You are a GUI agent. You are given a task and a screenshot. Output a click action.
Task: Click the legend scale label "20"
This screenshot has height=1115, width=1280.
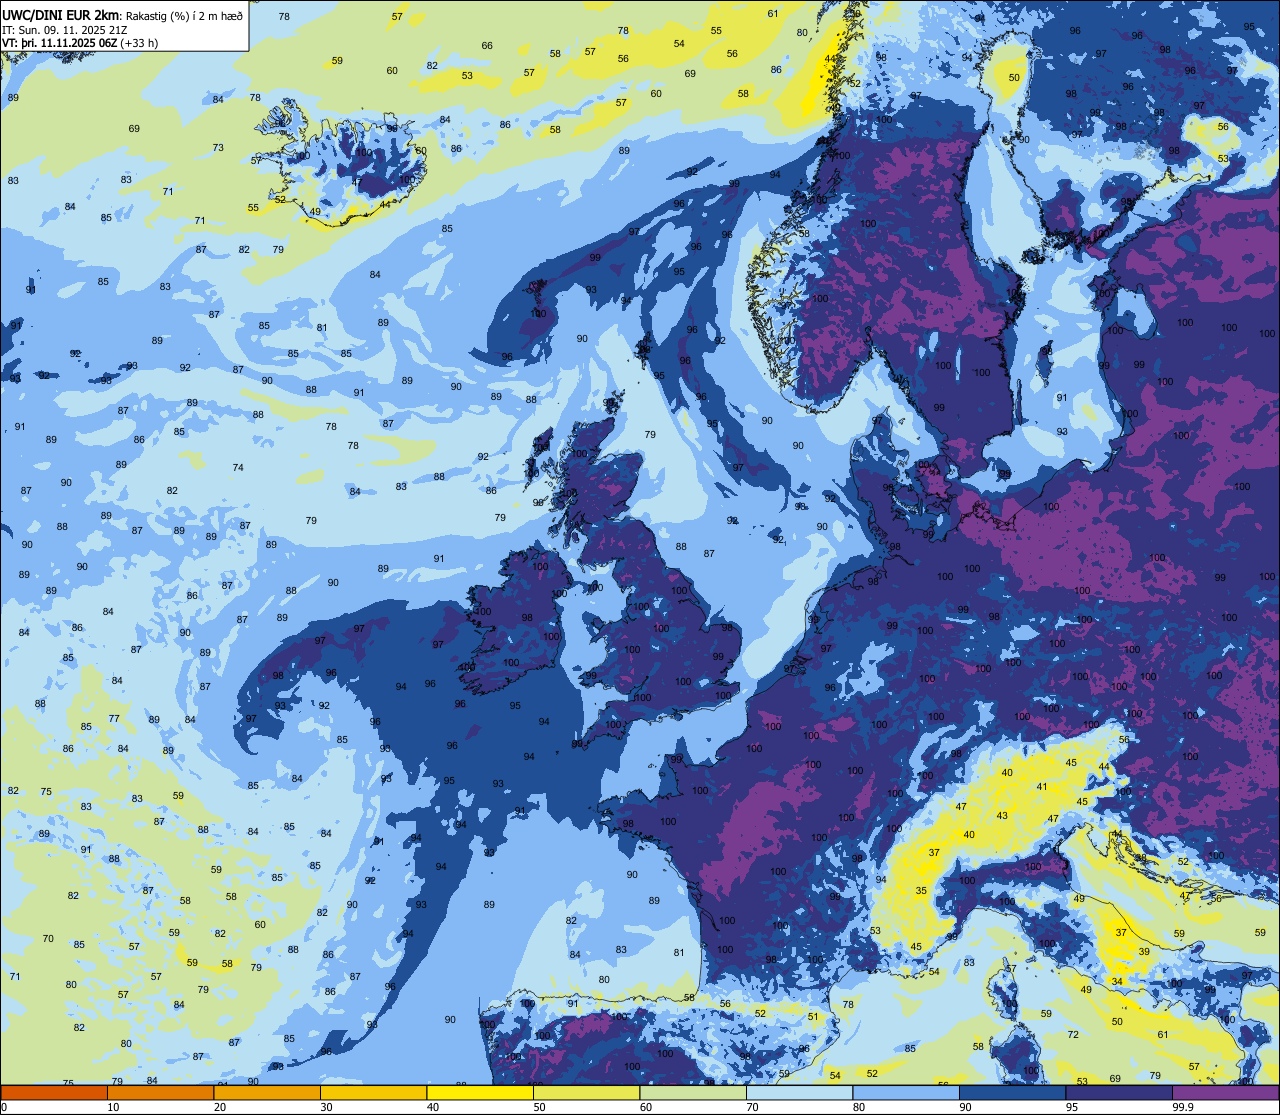219,1107
